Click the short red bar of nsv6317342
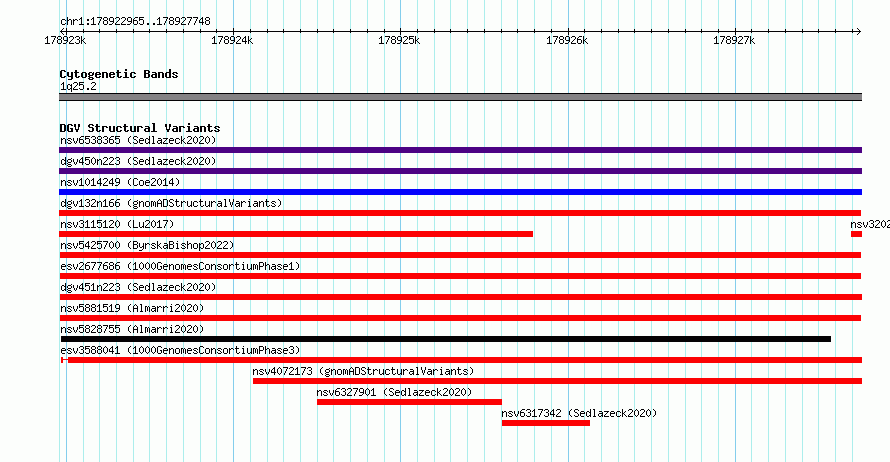This screenshot has width=890, height=462. 545,423
